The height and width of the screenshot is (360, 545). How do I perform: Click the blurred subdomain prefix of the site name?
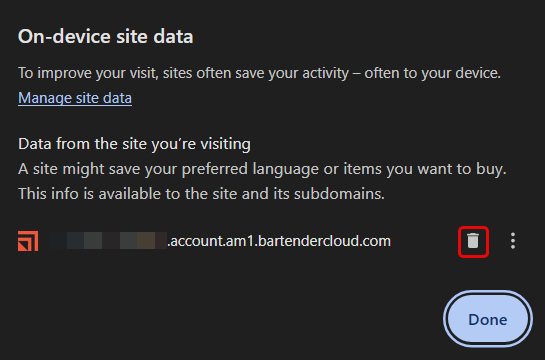(x=108, y=240)
